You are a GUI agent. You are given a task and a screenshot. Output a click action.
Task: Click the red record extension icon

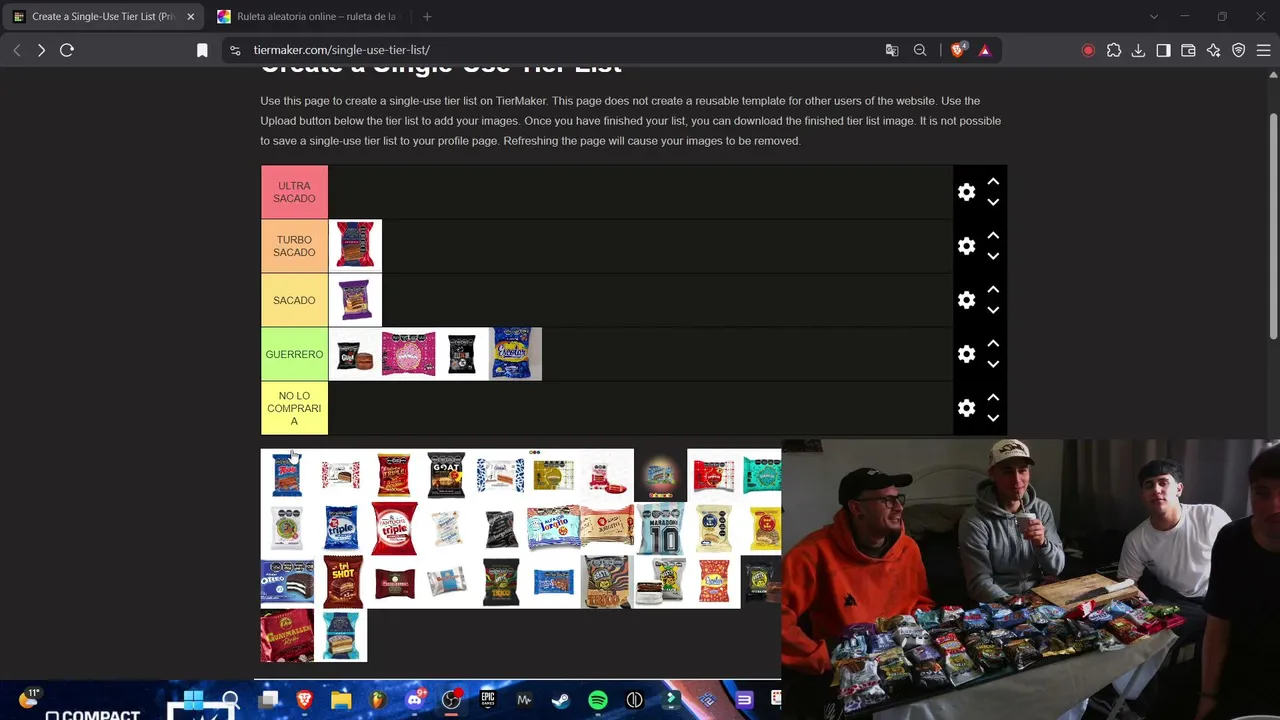tap(1088, 50)
